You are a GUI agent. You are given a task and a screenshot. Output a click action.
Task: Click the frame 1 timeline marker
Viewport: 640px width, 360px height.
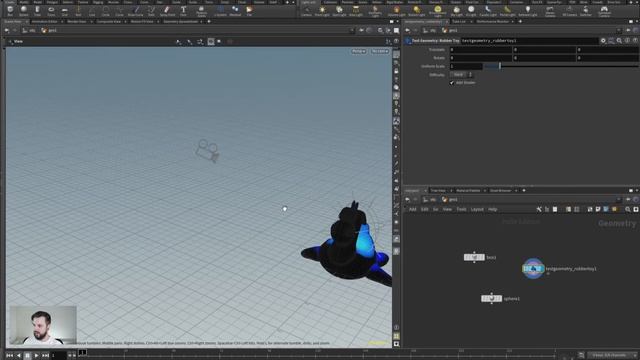point(82,352)
